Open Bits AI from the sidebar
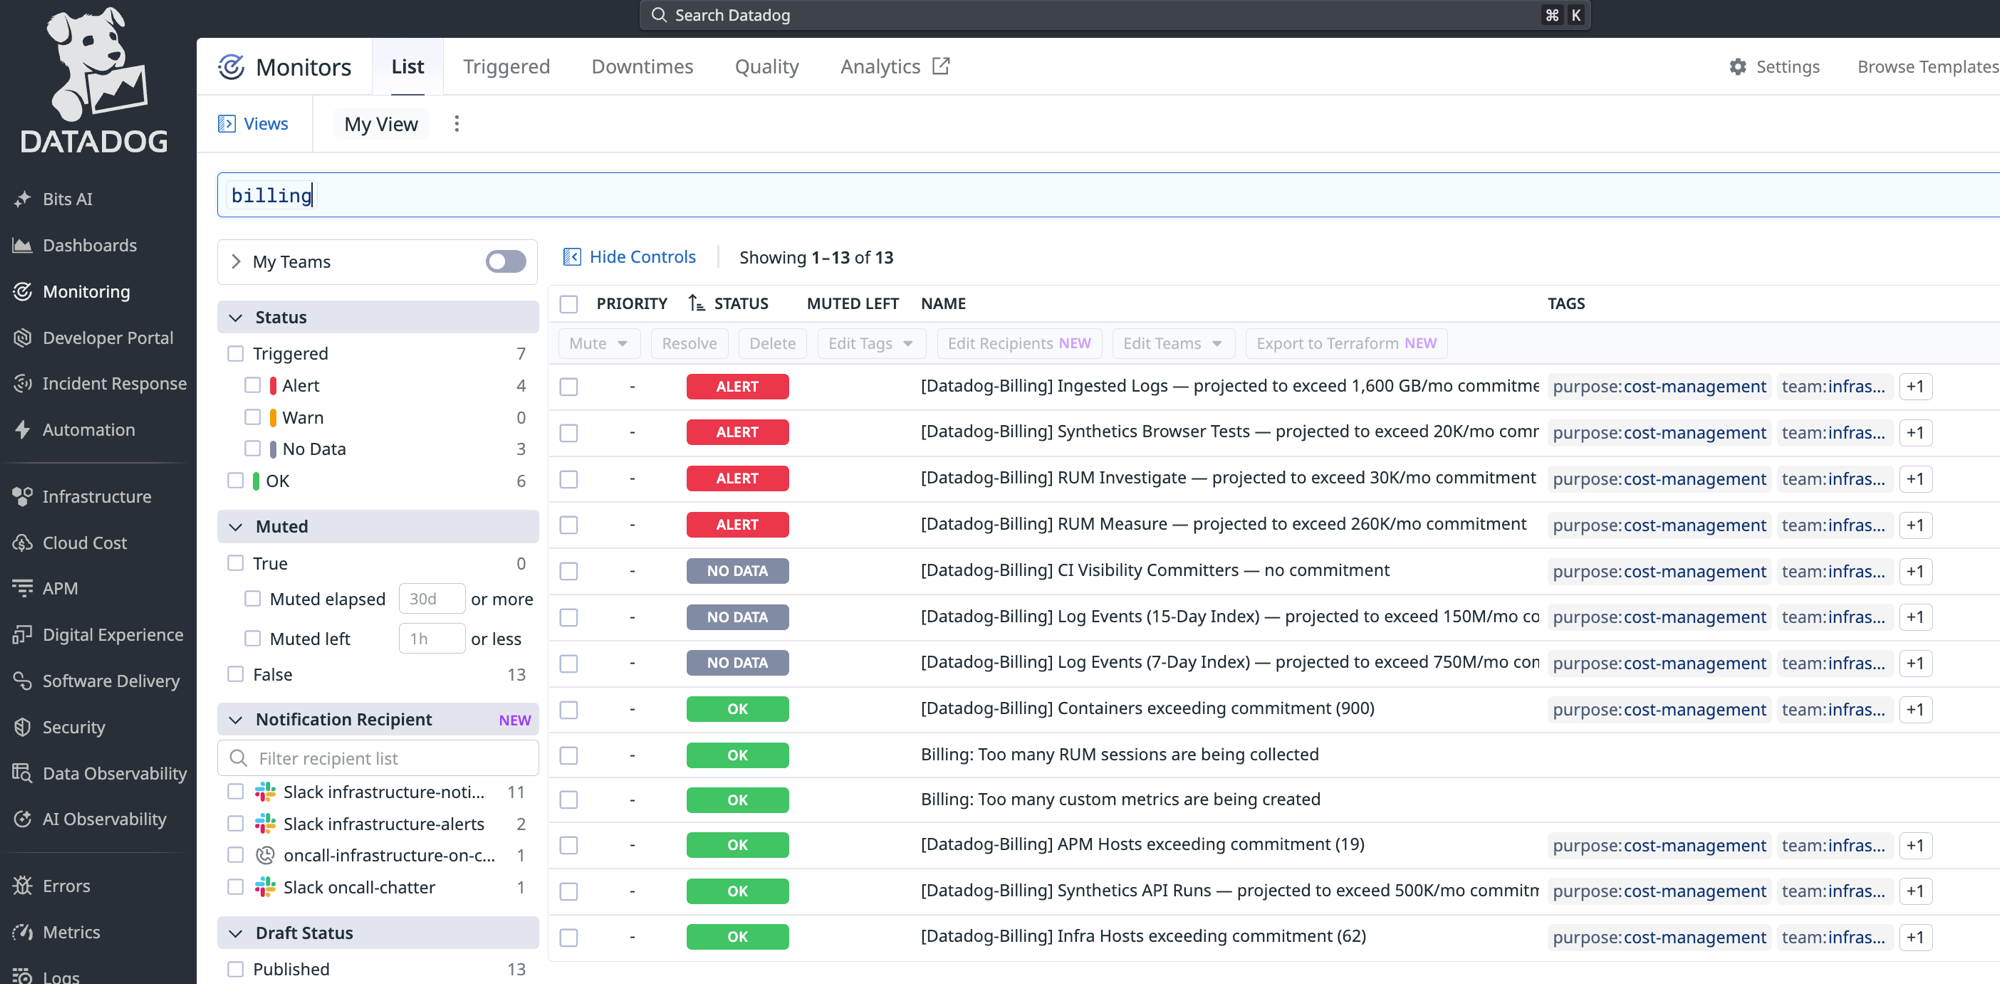 (x=66, y=199)
